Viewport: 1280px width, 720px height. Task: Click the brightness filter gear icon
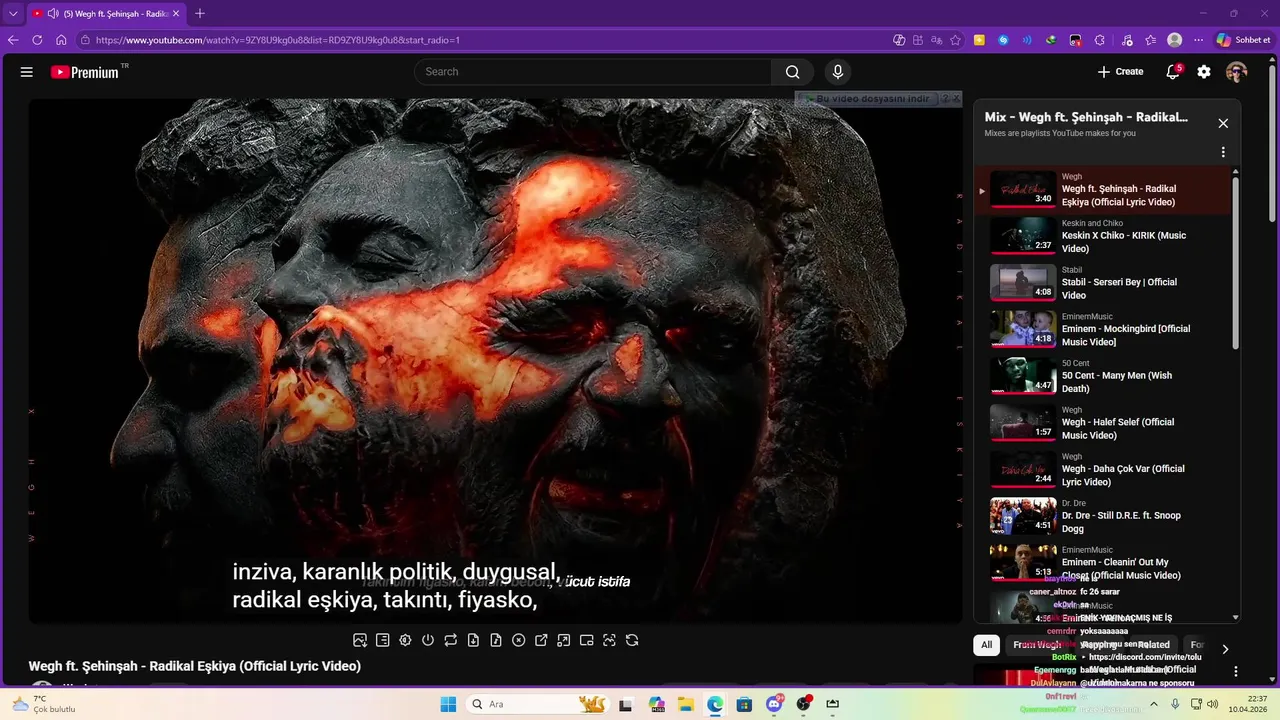point(405,640)
